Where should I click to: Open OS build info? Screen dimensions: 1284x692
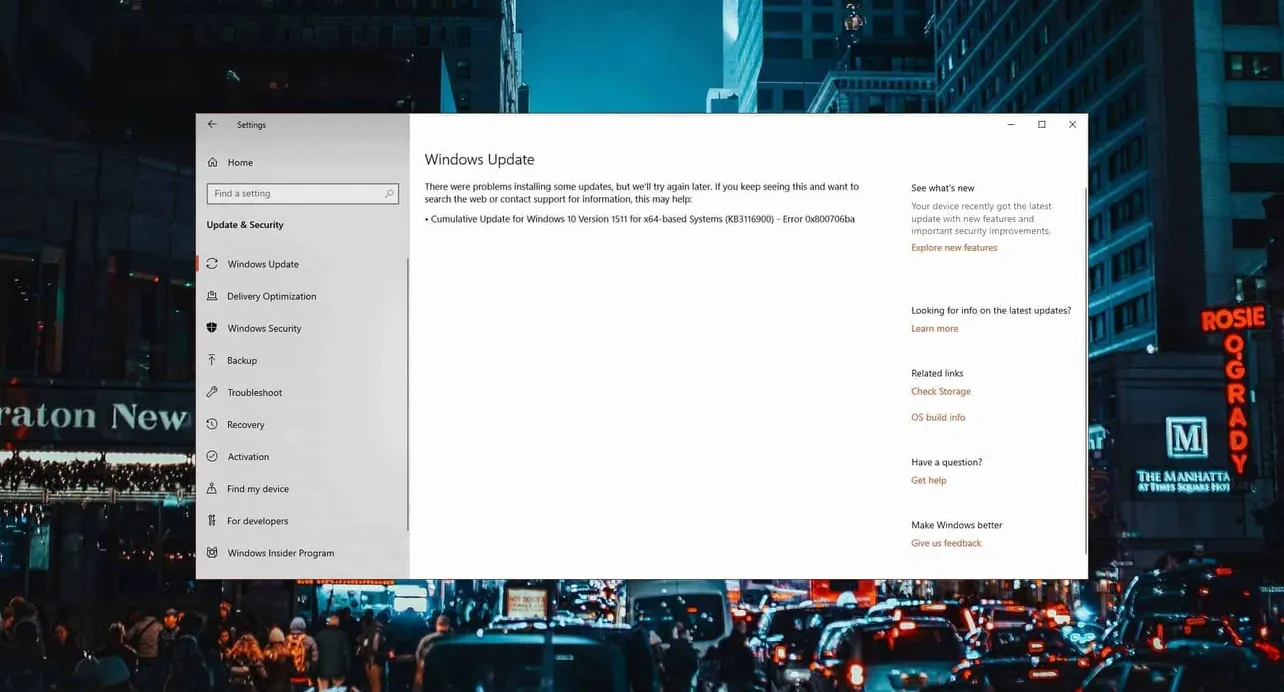(937, 417)
